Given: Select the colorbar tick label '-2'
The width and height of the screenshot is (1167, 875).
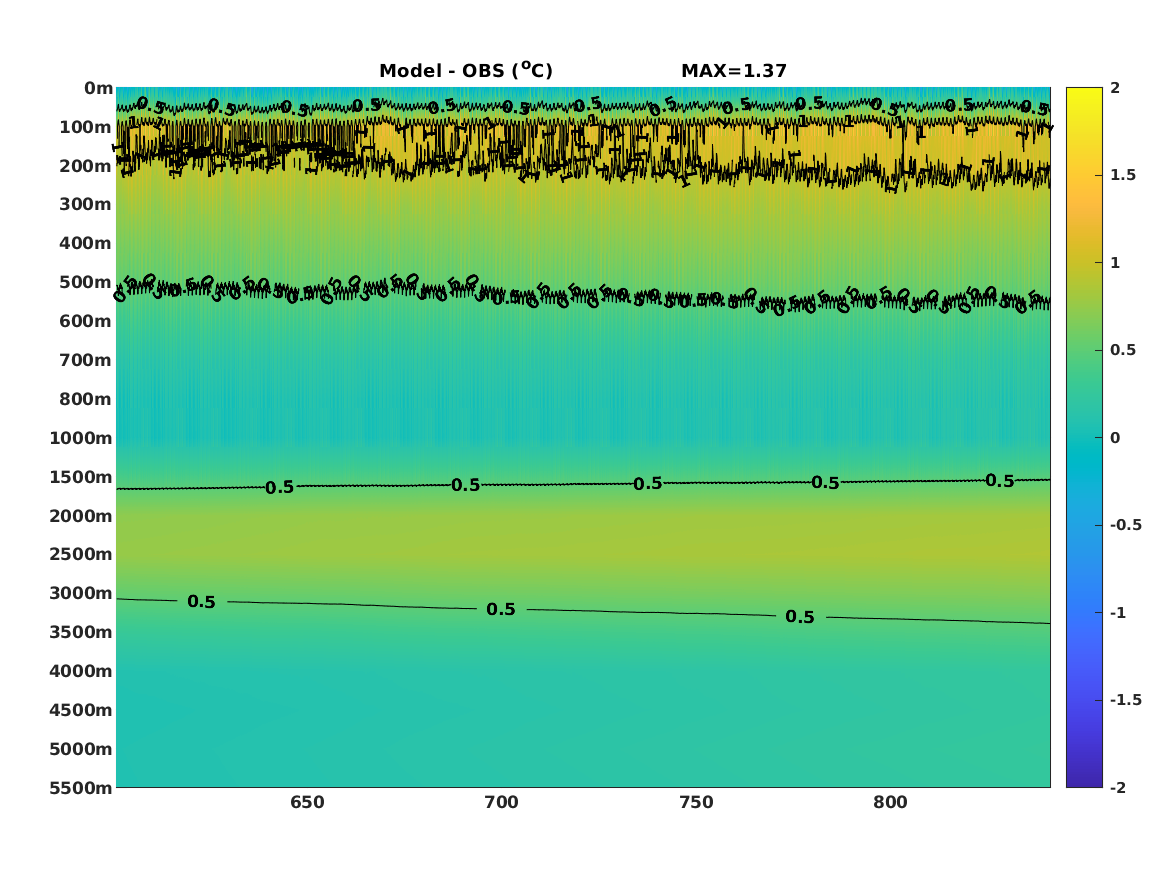Looking at the screenshot, I should (1118, 787).
